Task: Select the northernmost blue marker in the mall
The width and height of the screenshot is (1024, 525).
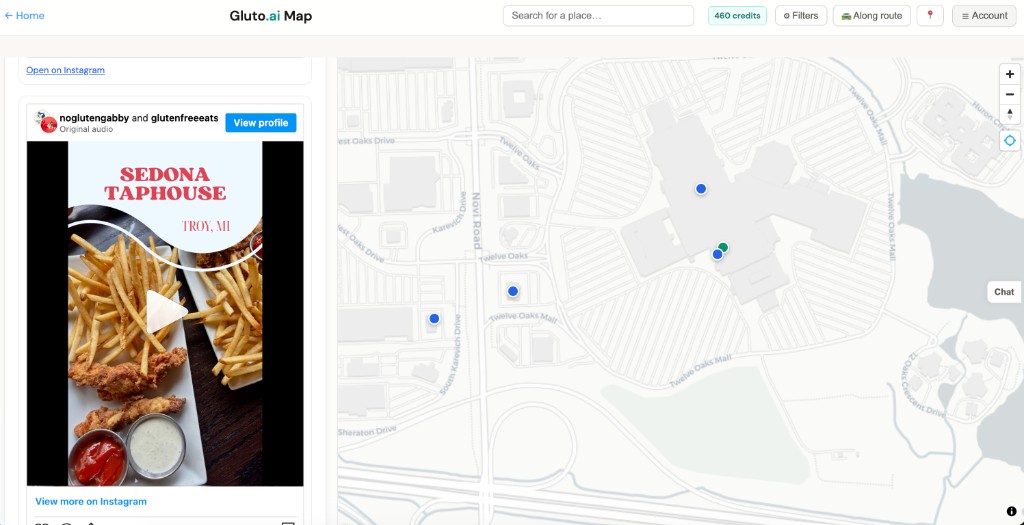Action: [701, 189]
